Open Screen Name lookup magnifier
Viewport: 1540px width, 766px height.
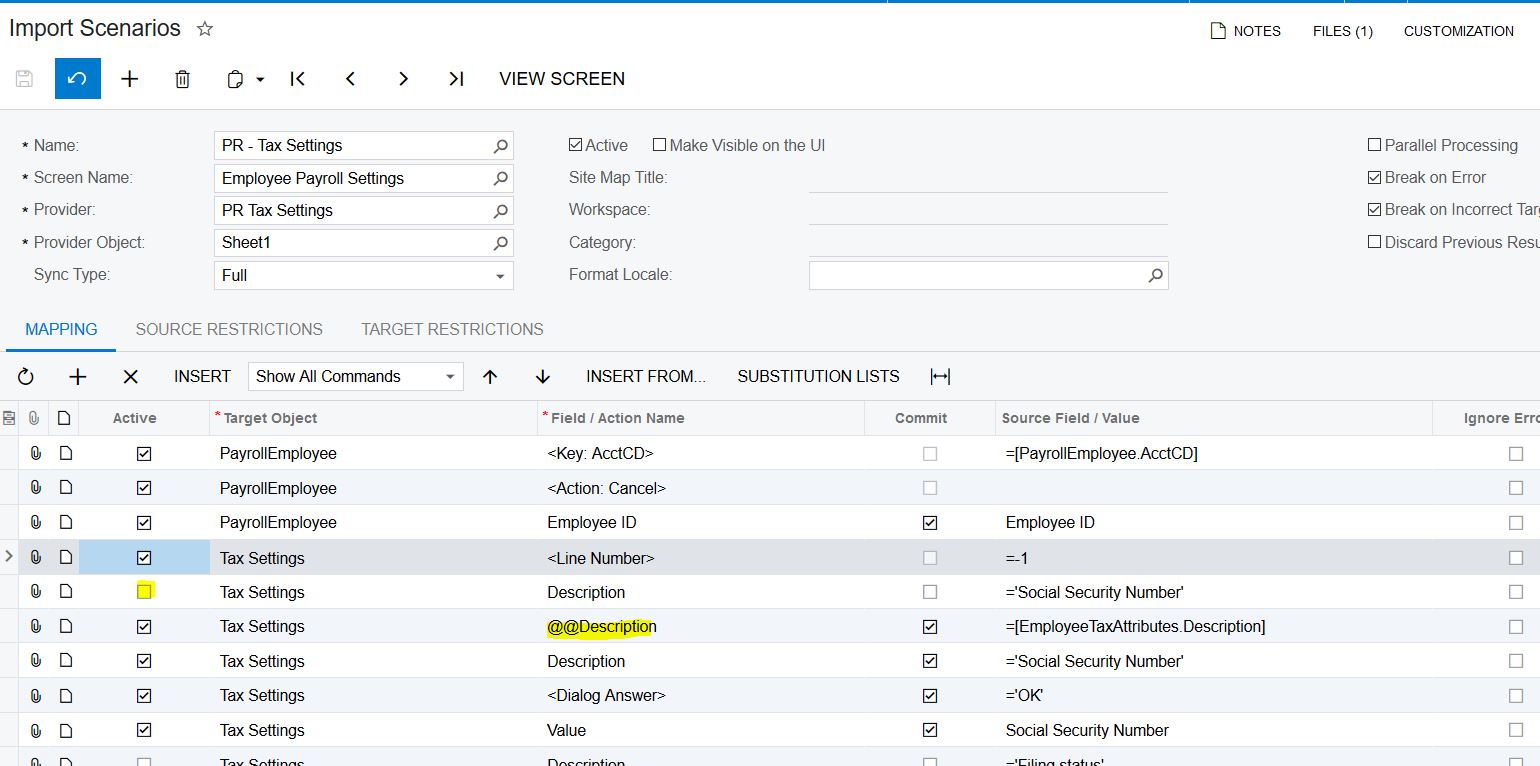point(501,179)
